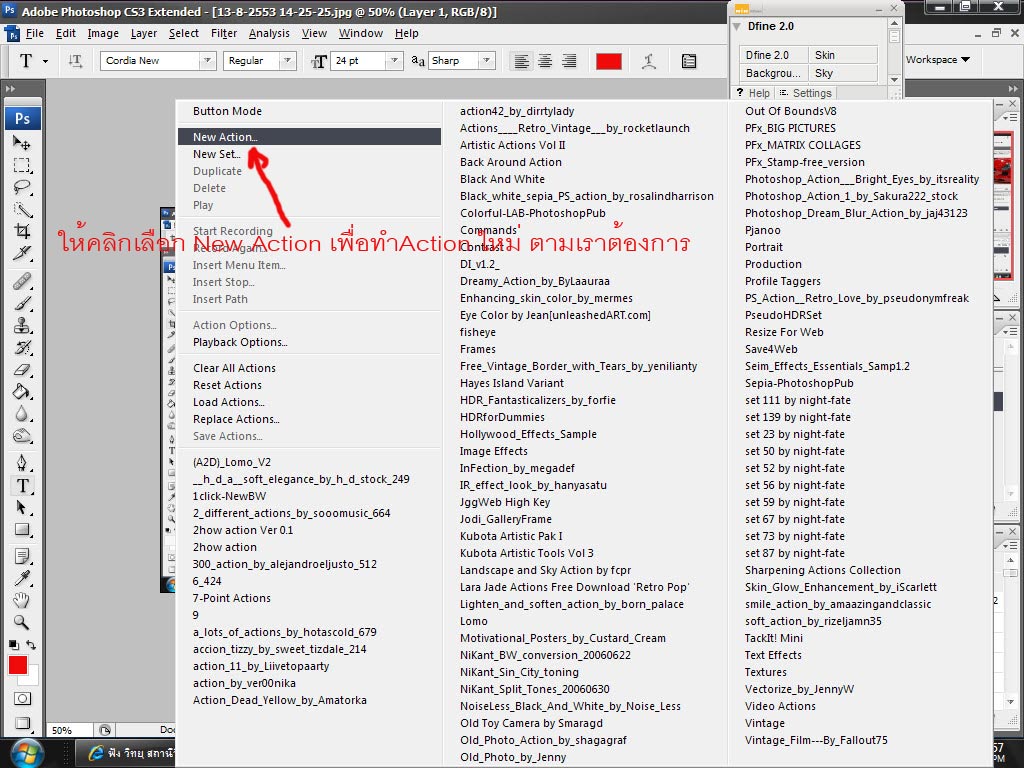Click the 50% zoom level field
This screenshot has height=768, width=1024.
(x=69, y=730)
